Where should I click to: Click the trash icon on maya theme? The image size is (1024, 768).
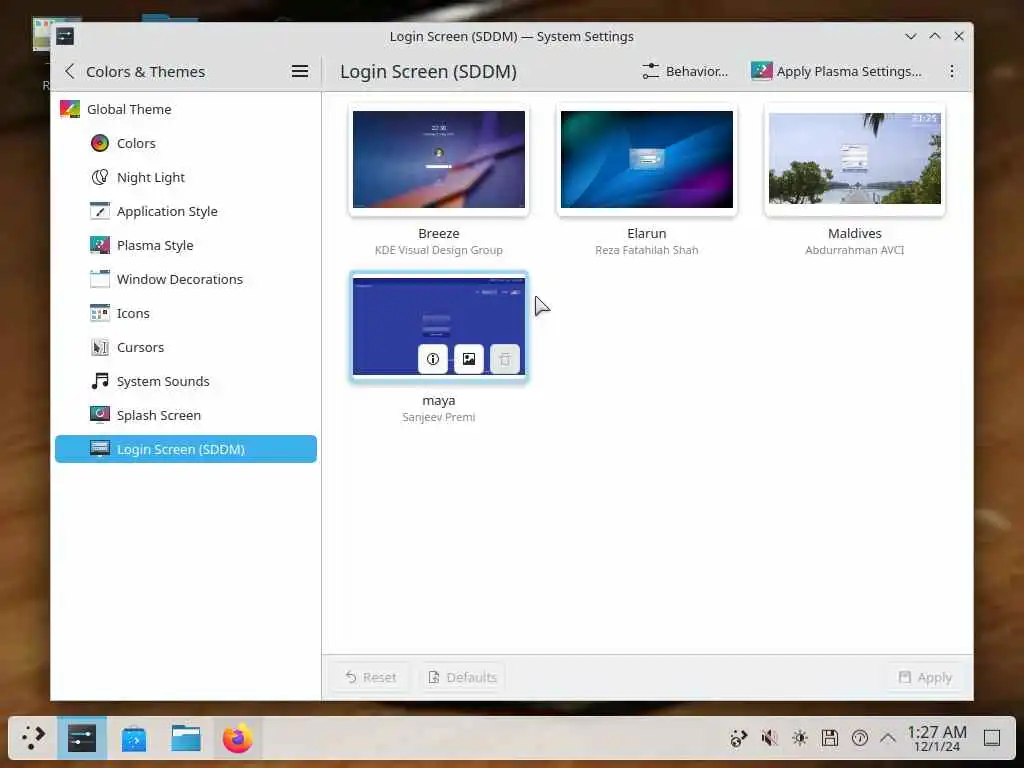505,359
